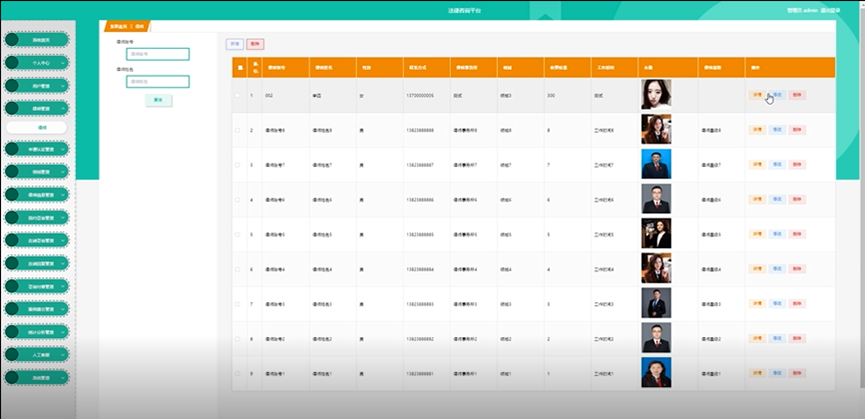Expand the 系统管理 sidebar chevron
The width and height of the screenshot is (865, 419).
point(63,378)
